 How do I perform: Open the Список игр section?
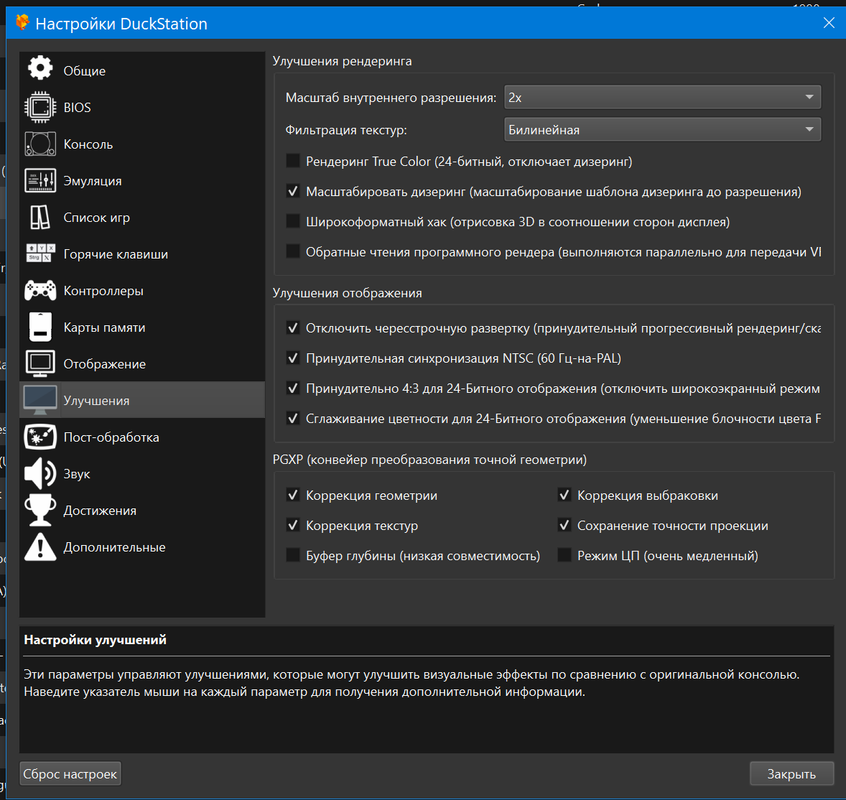[142, 217]
